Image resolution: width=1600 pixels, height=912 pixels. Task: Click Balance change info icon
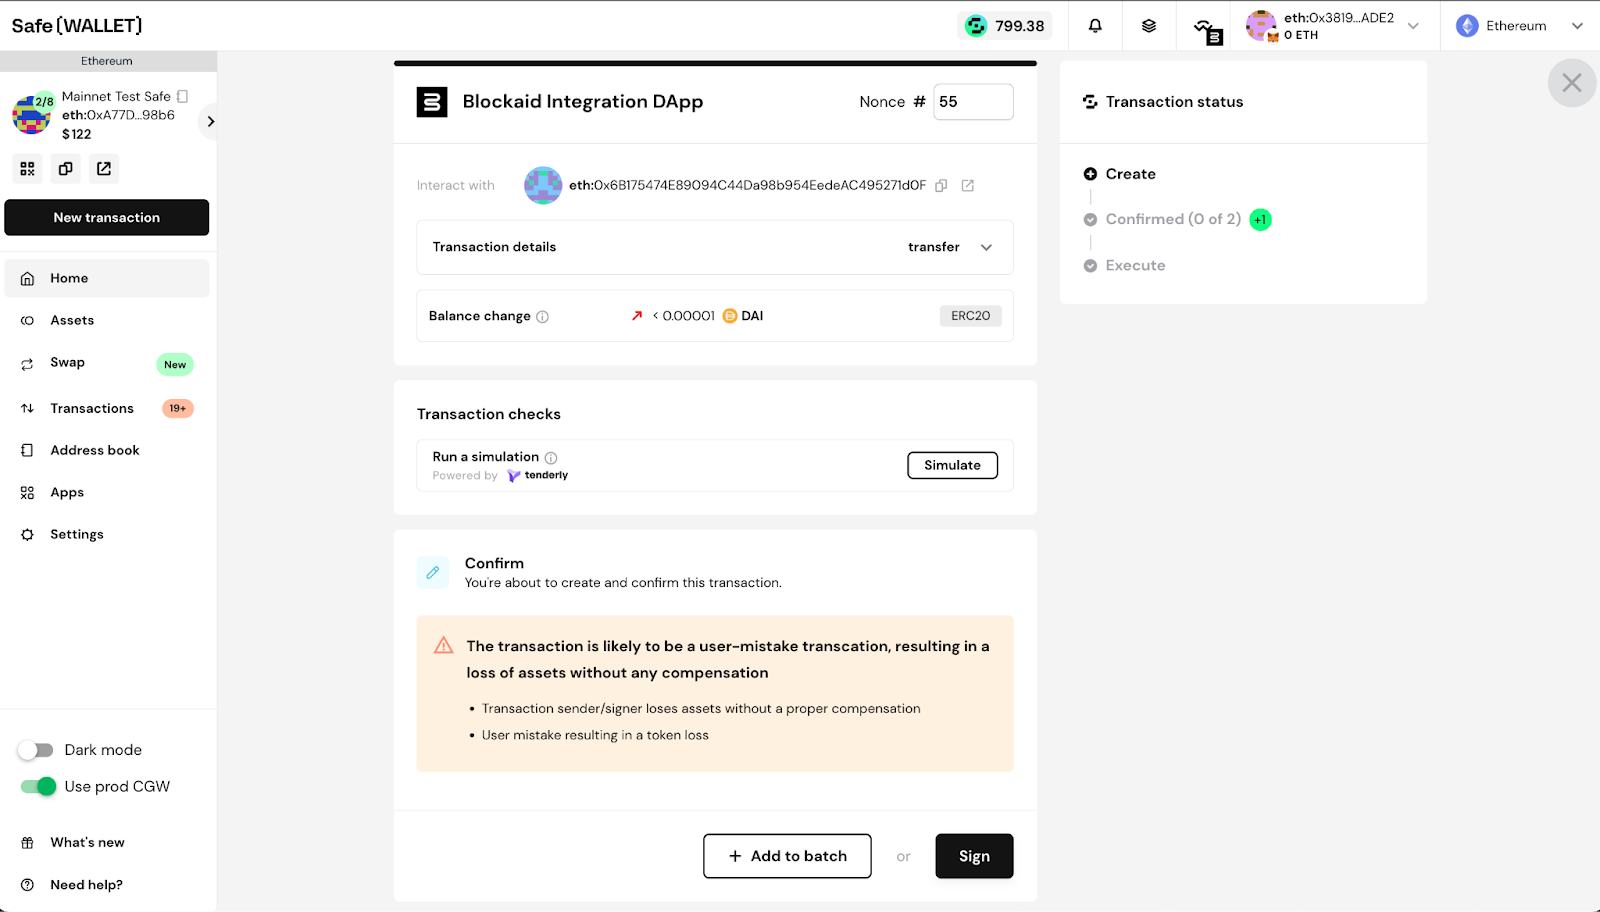pyautogui.click(x=542, y=317)
